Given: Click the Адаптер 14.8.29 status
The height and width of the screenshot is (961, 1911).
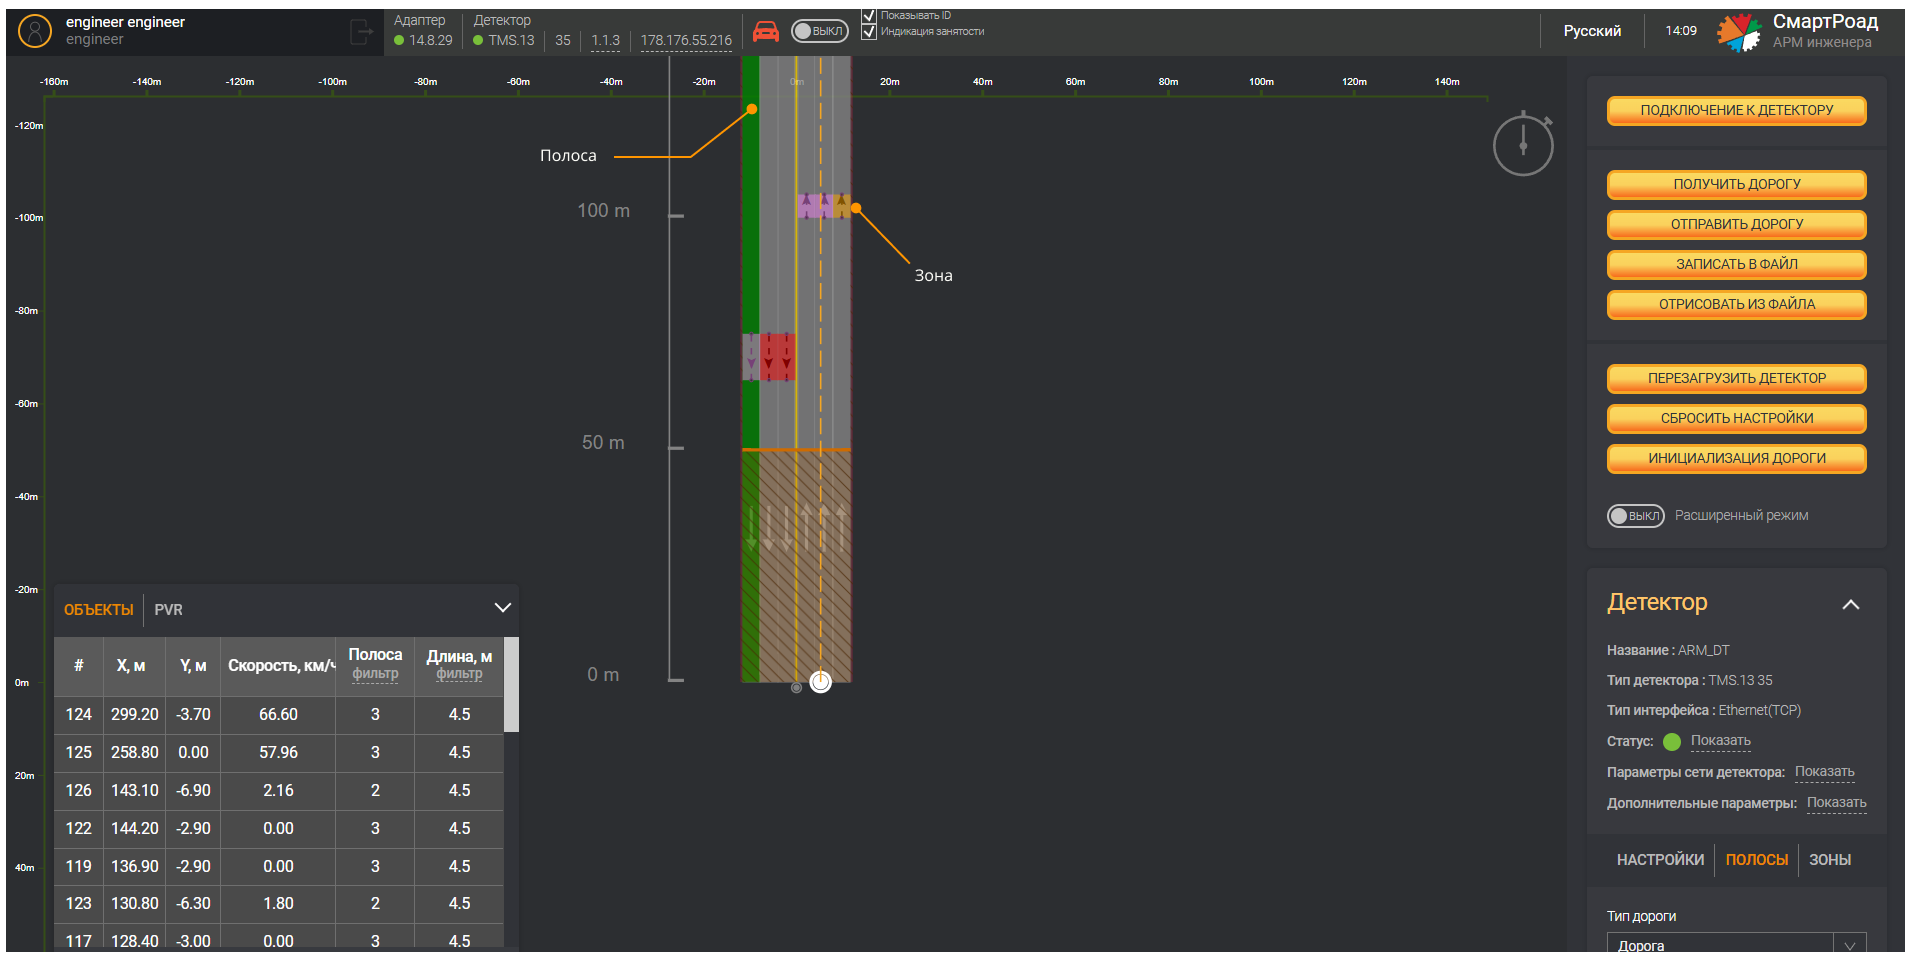Looking at the screenshot, I should point(423,31).
